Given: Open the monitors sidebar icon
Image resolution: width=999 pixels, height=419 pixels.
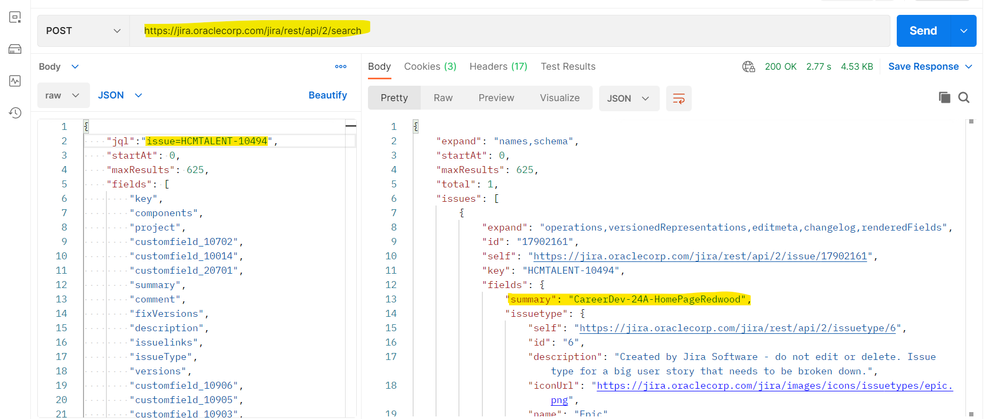Looking at the screenshot, I should pos(15,81).
